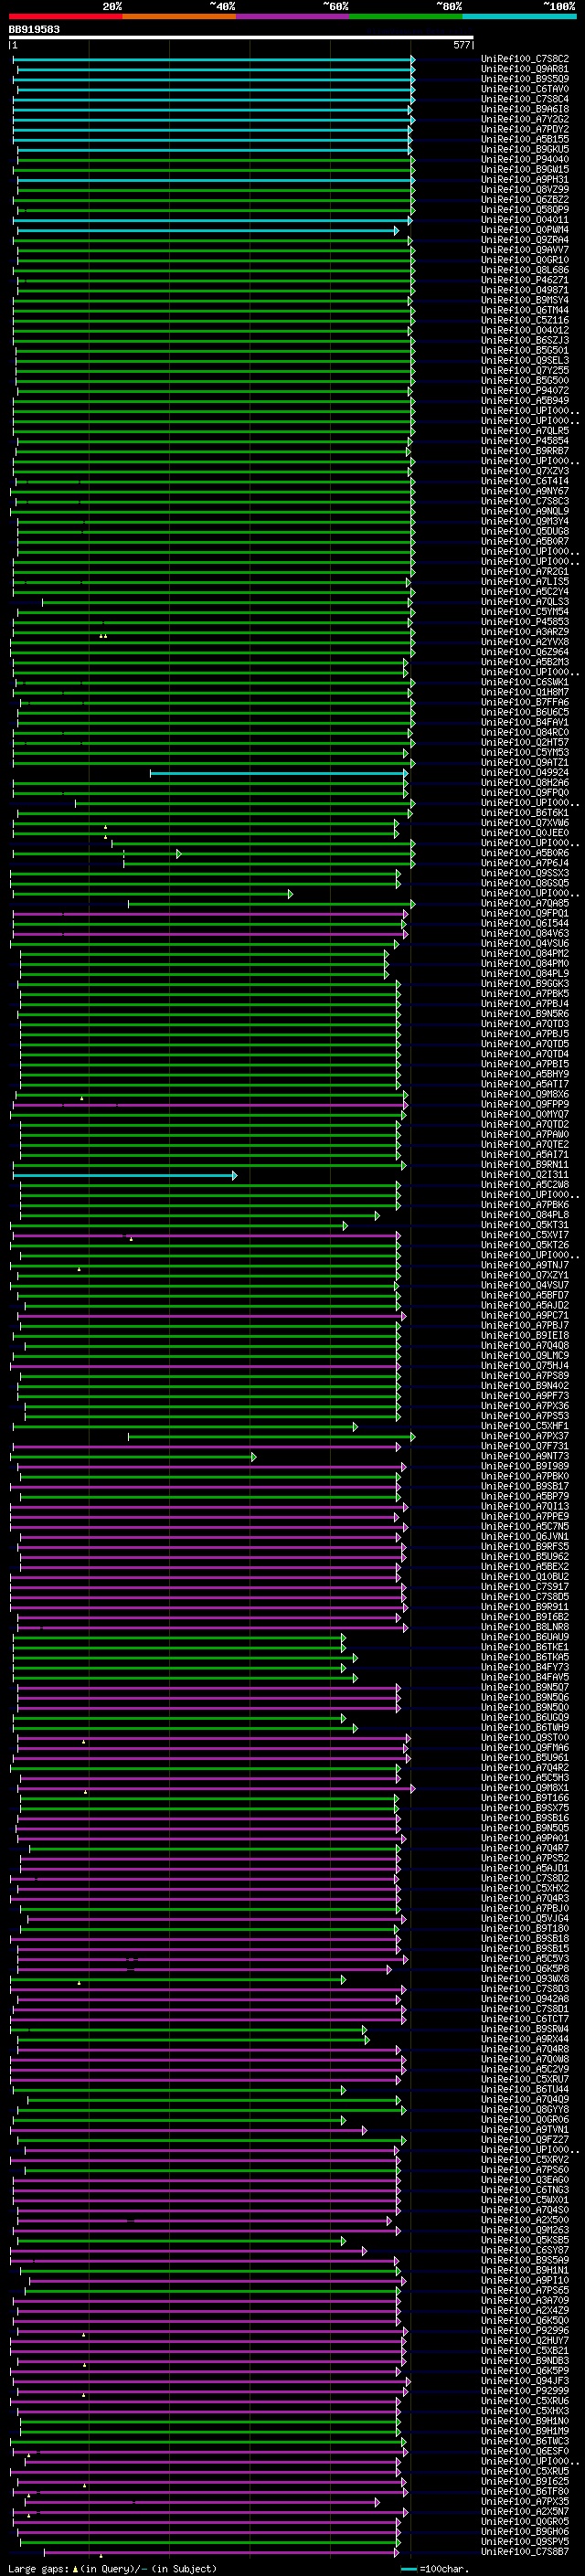
Task: Click the cyan ~100% identity legend segment
Action: 519,16
